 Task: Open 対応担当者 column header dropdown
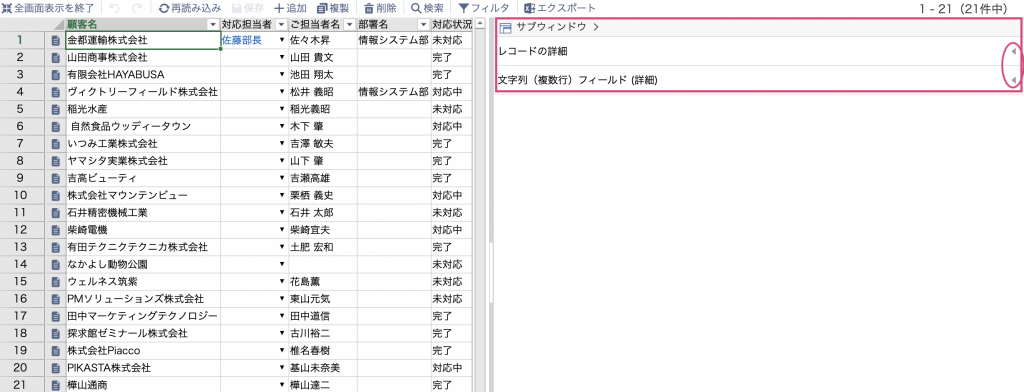(281, 24)
